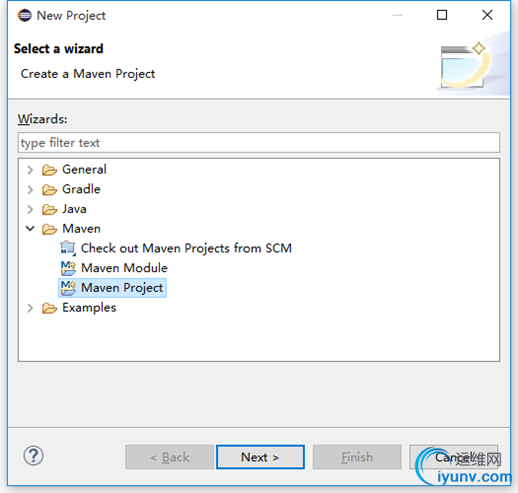Screen dimensions: 518x493
Task: Click the Check out Maven Projects SCM icon
Action: click(x=68, y=248)
